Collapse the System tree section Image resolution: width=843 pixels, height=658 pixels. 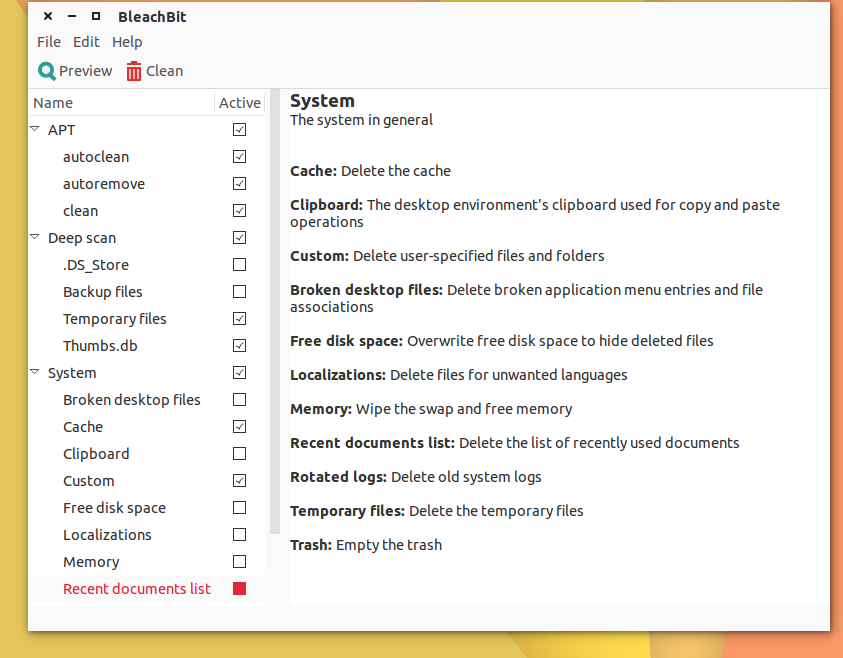point(32,372)
